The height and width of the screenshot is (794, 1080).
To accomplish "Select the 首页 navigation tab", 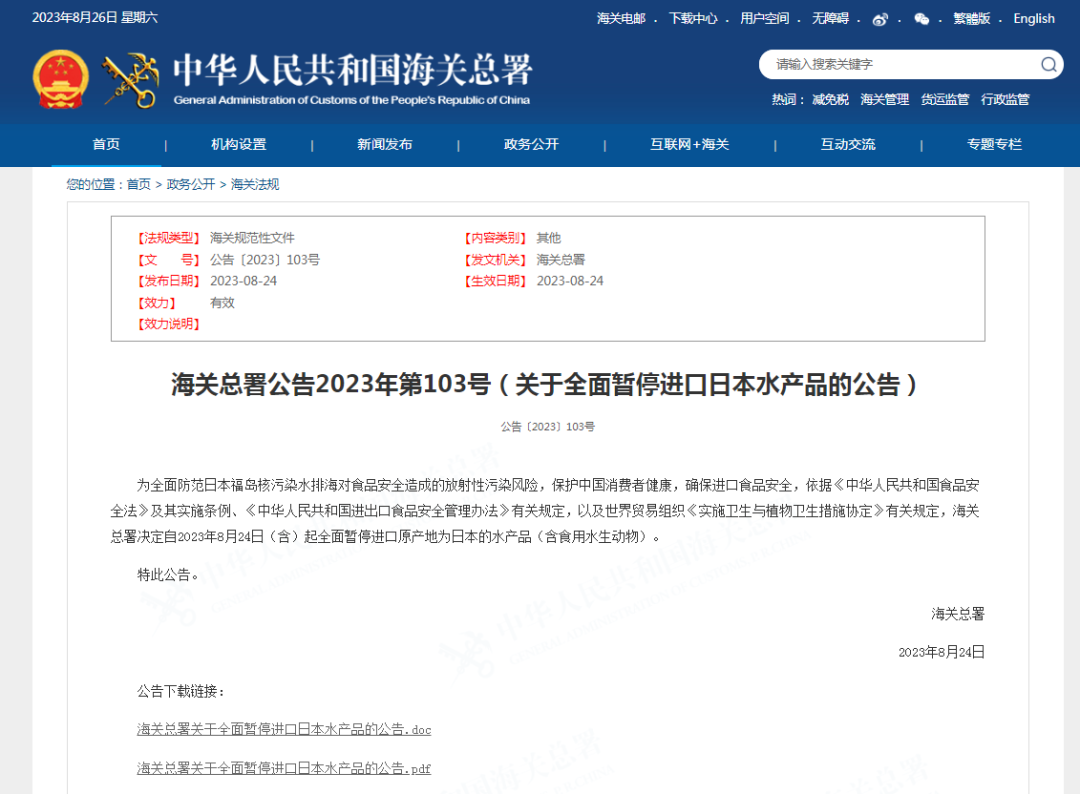I will [106, 144].
